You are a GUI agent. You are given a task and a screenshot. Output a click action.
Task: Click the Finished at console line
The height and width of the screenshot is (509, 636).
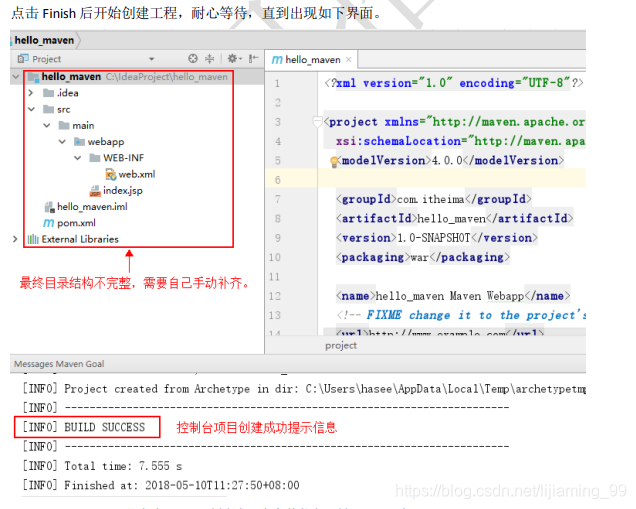(x=161, y=485)
